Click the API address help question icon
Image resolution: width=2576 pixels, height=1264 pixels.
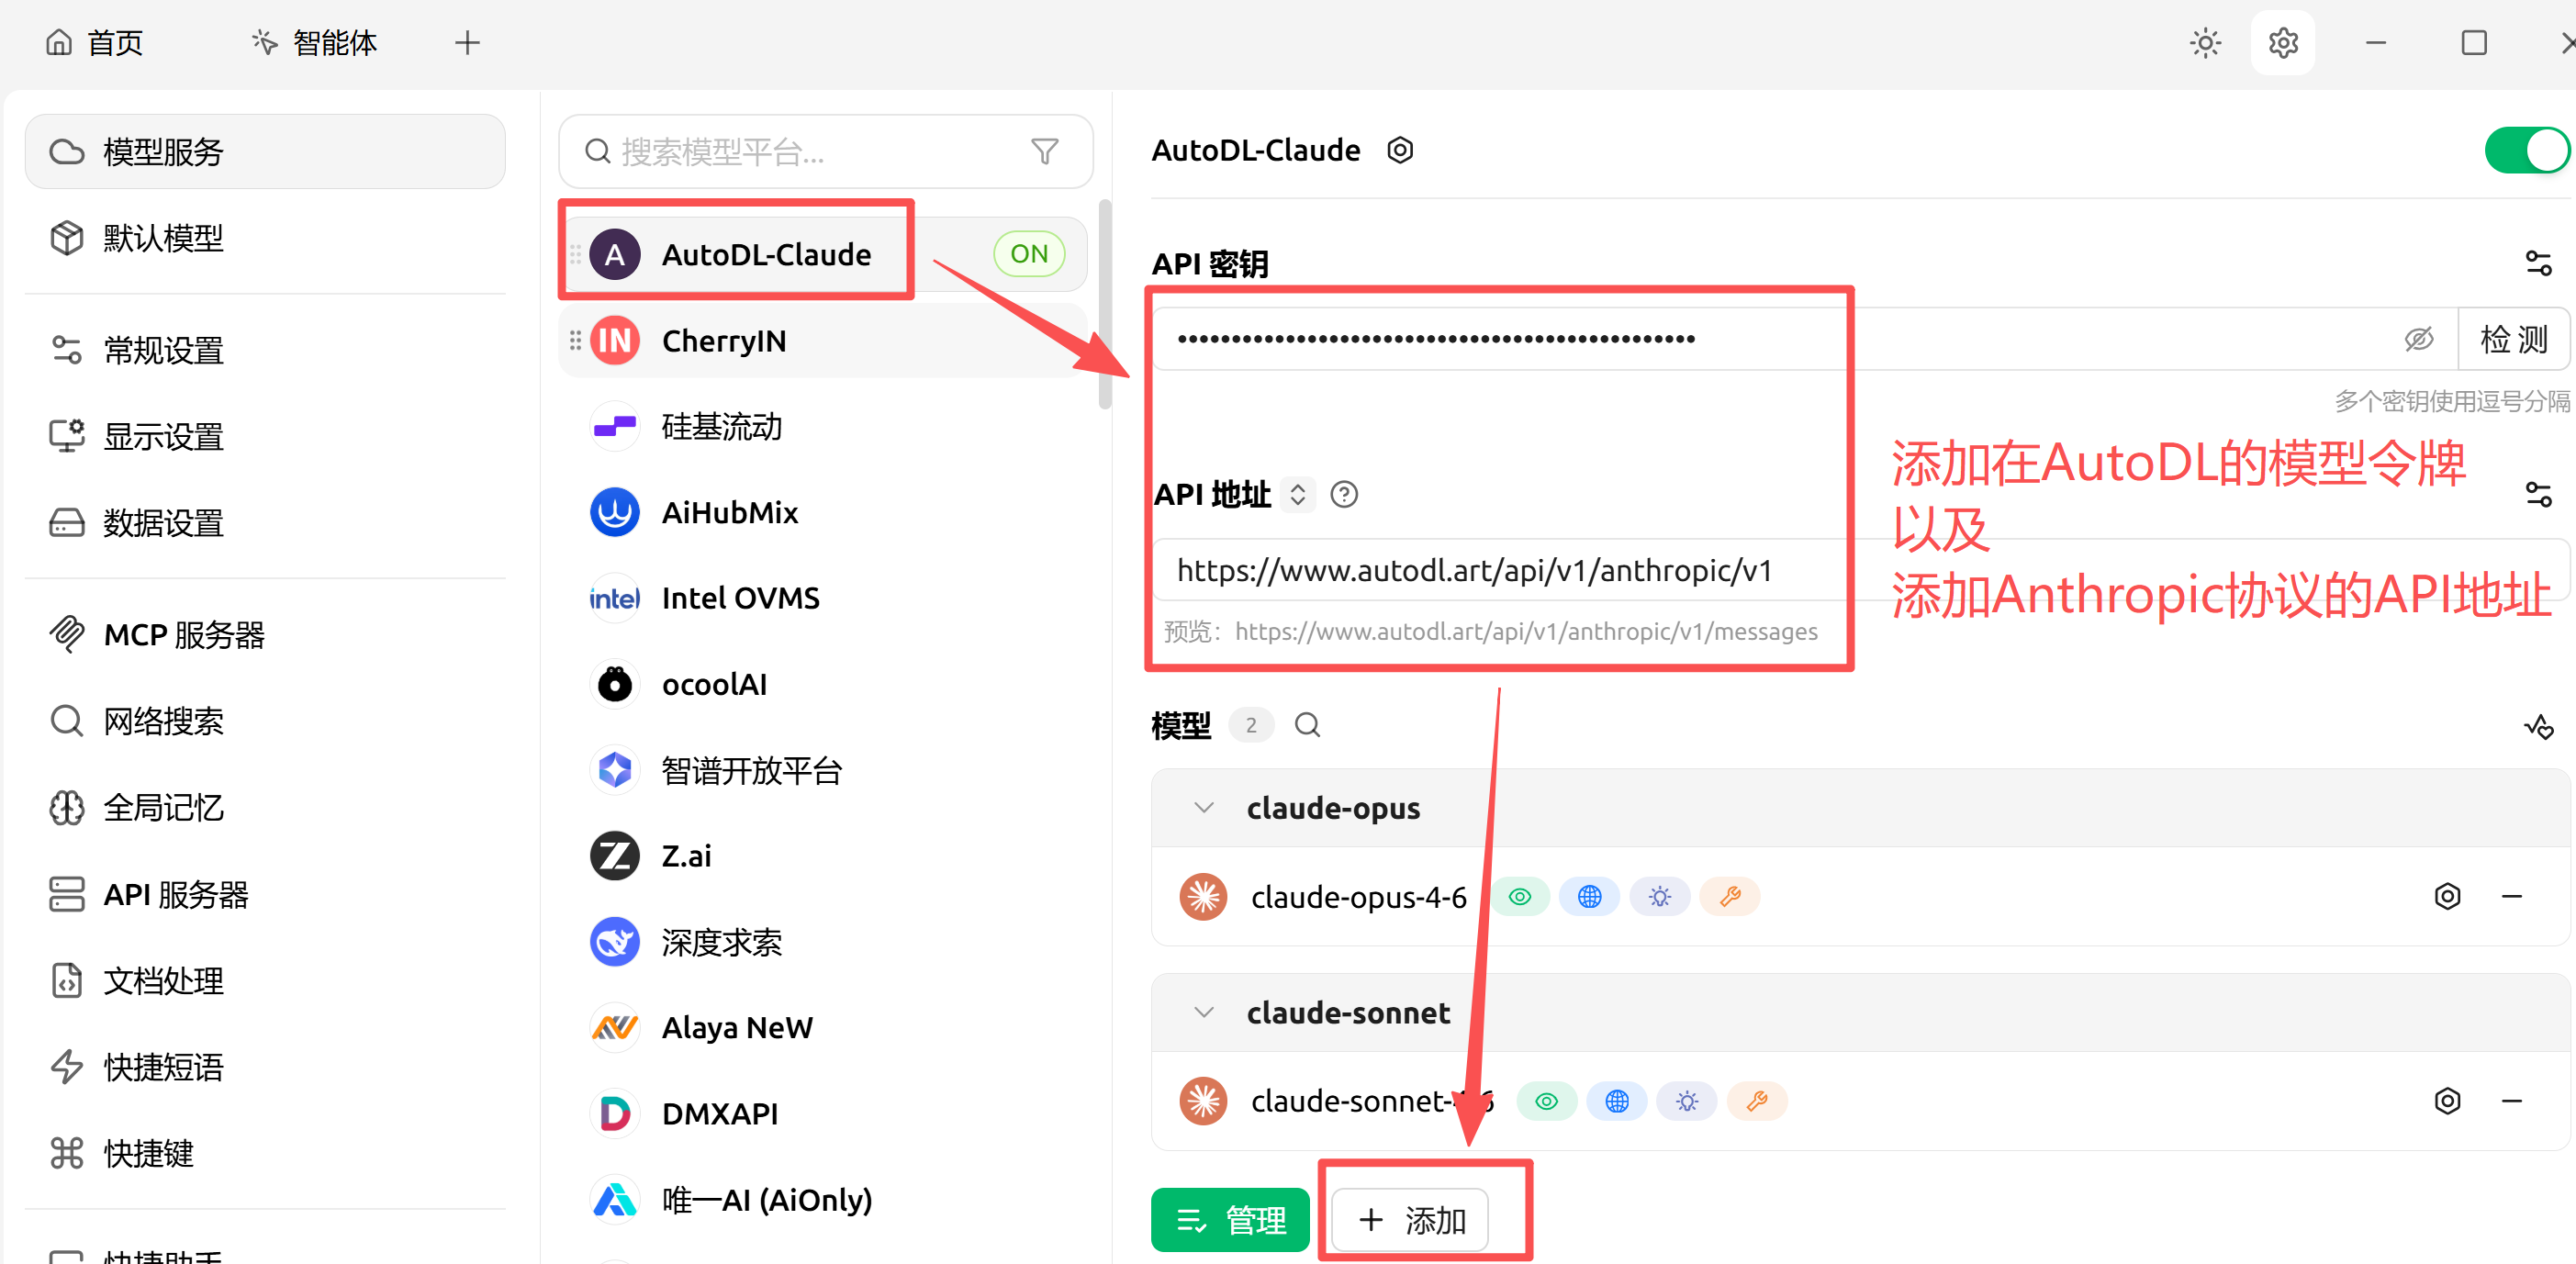click(1343, 494)
